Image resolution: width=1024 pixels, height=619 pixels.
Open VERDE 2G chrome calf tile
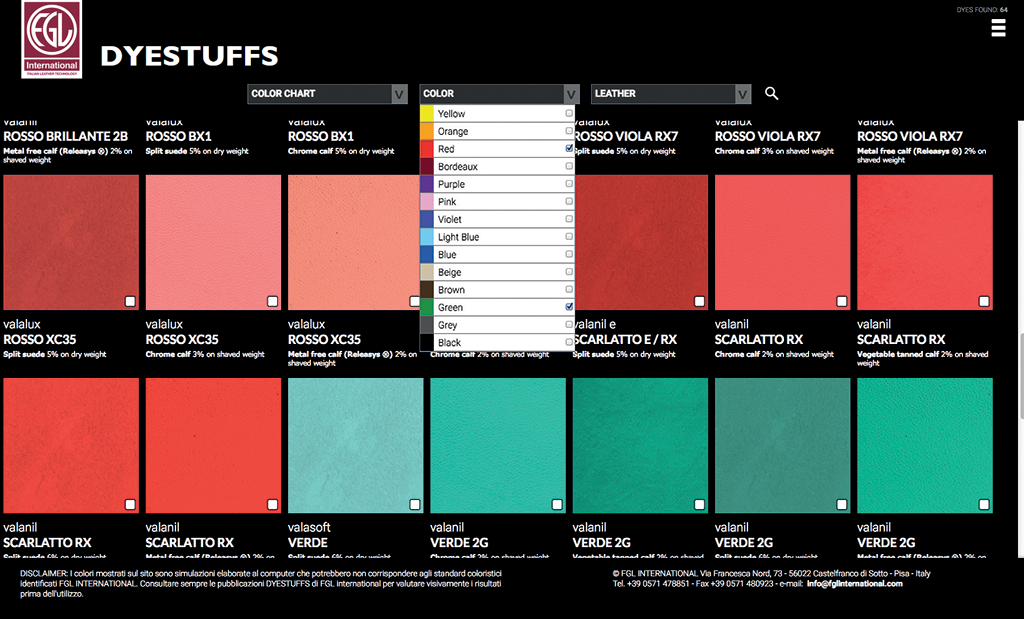coord(498,445)
